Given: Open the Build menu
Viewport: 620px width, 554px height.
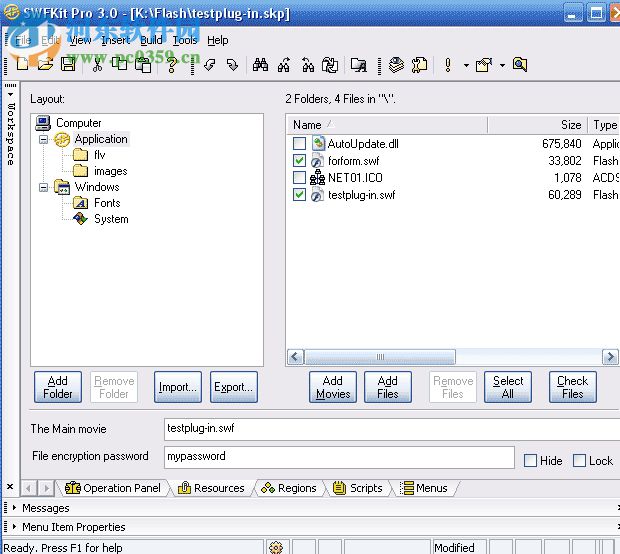Looking at the screenshot, I should click(x=151, y=40).
